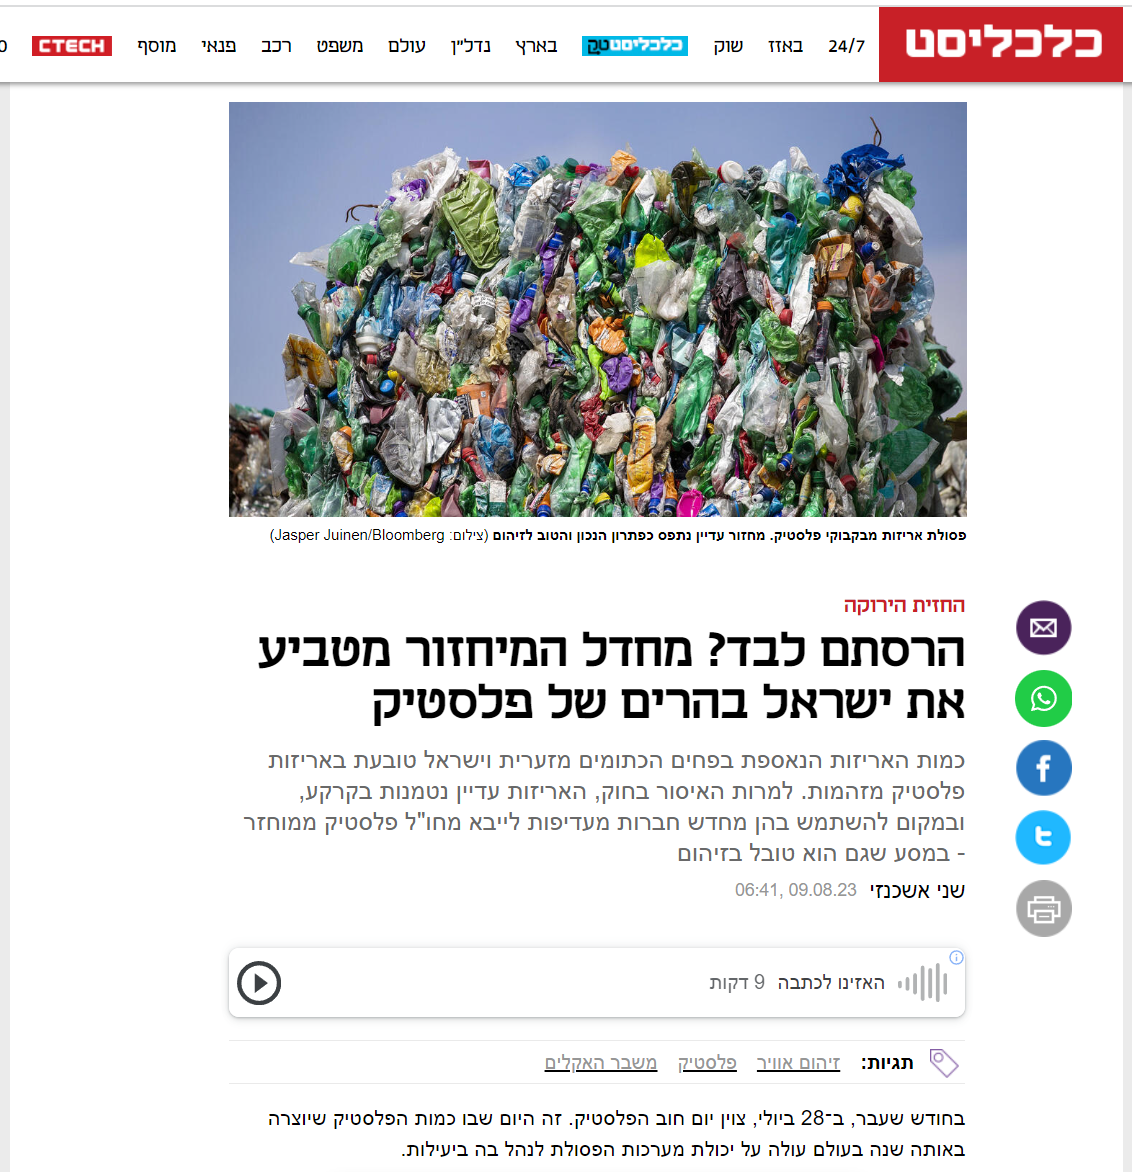This screenshot has height=1172, width=1132.
Task: Share article via email icon
Action: 1043,628
